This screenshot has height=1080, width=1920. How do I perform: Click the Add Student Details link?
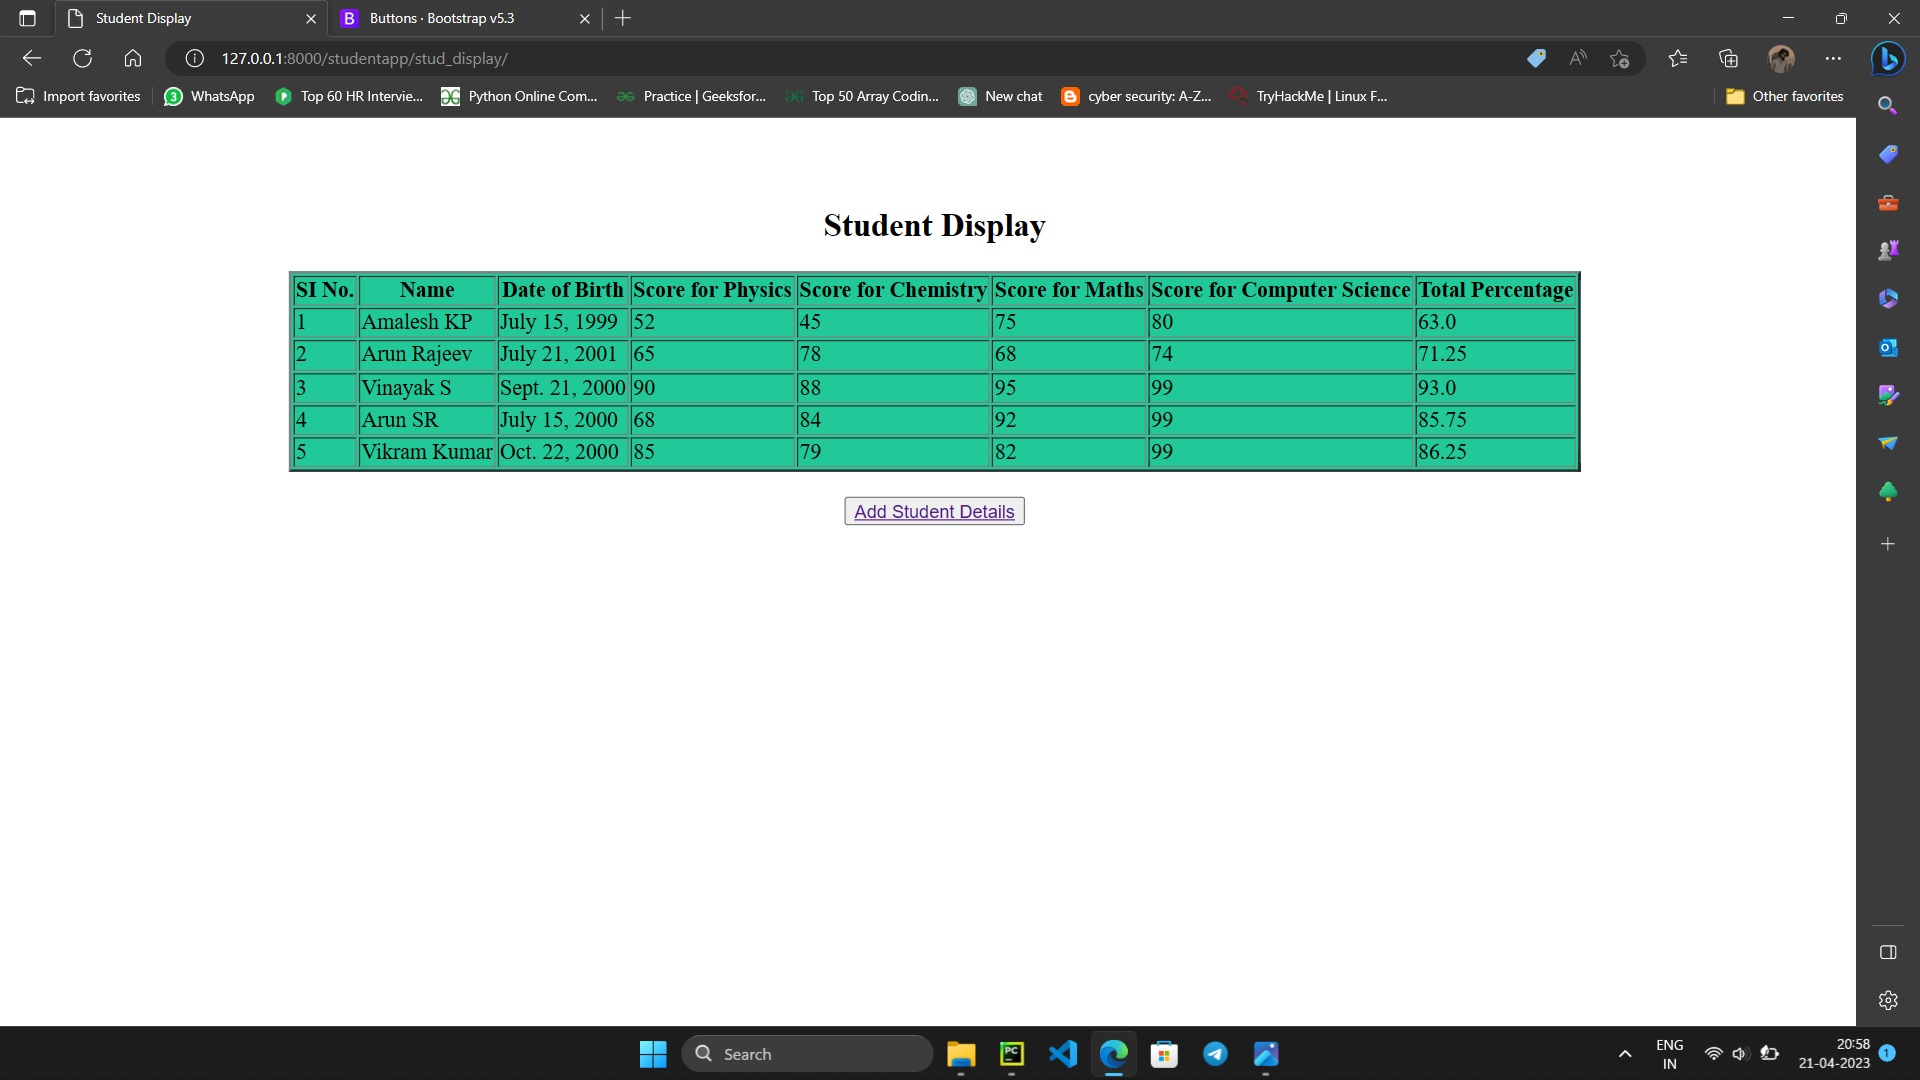[933, 511]
